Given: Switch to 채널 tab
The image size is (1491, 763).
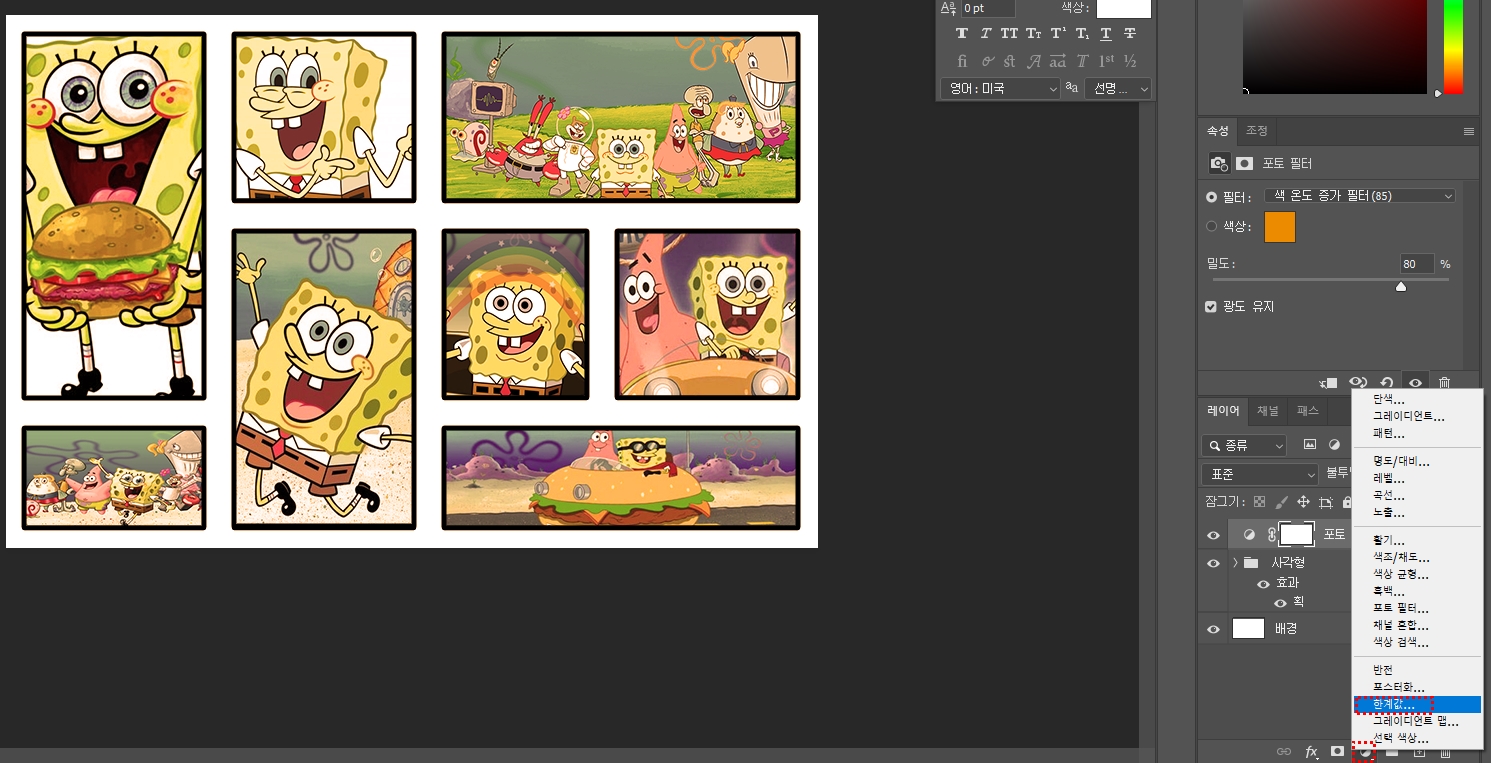Looking at the screenshot, I should tap(1268, 411).
